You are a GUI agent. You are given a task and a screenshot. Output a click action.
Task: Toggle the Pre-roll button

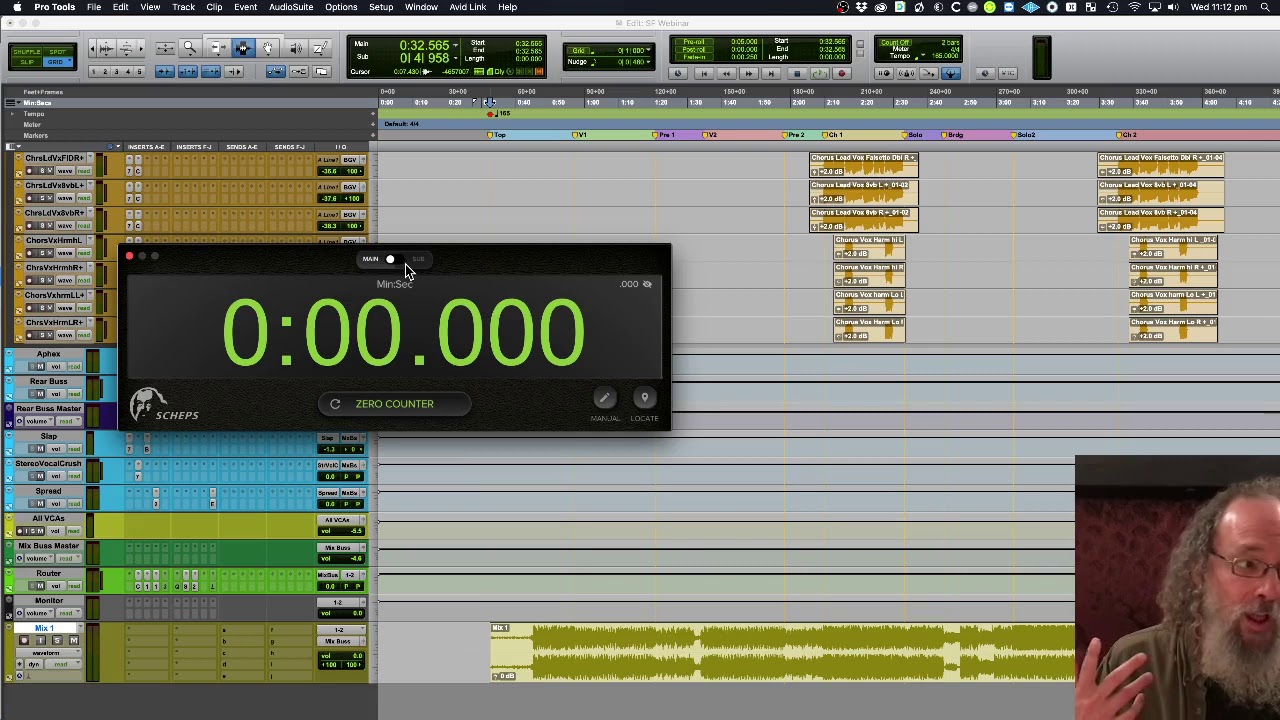click(694, 41)
